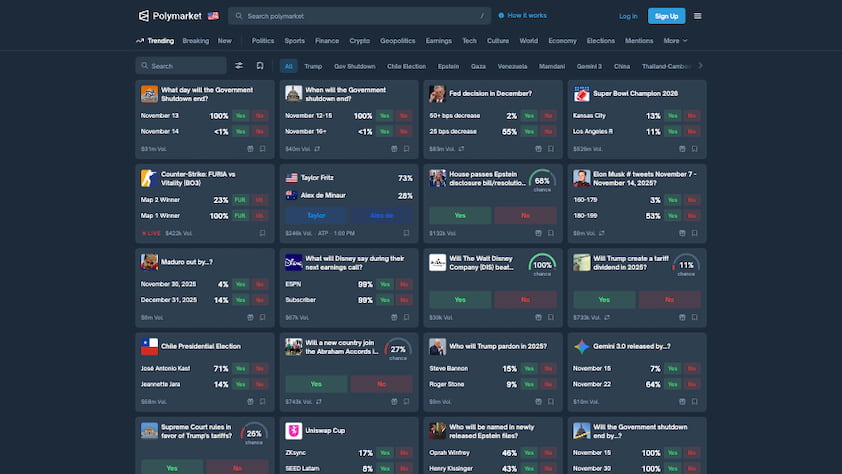
Task: Open the filter sliders icon
Action: 239,65
